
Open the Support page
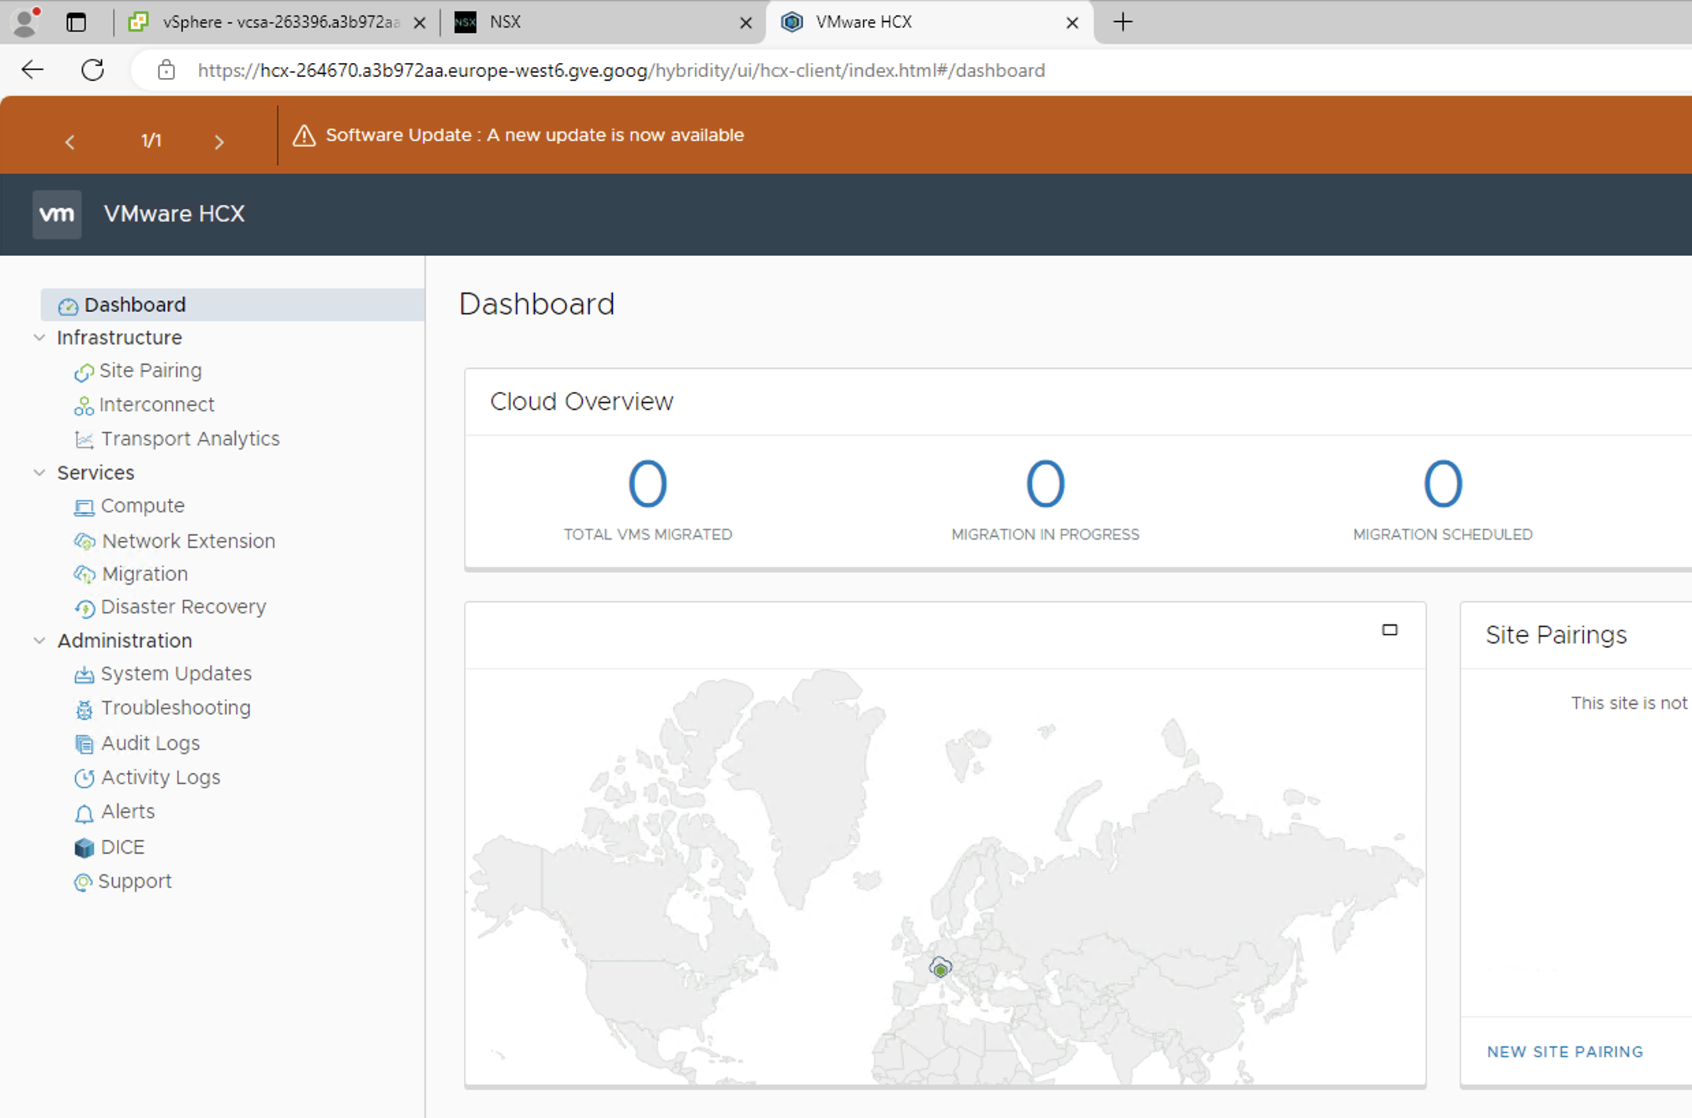pos(135,881)
